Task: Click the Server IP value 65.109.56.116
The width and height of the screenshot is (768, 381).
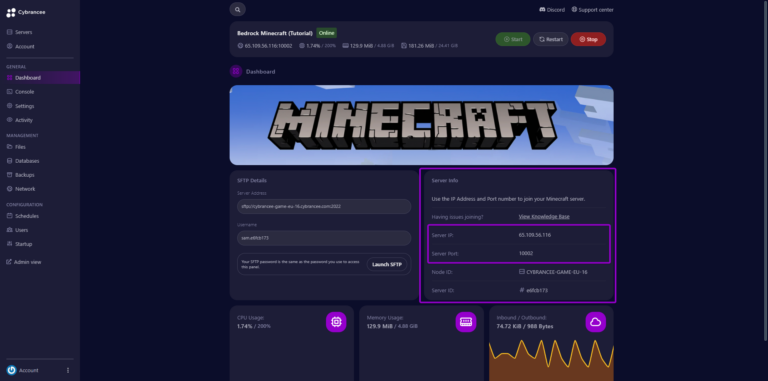Action: [x=535, y=235]
